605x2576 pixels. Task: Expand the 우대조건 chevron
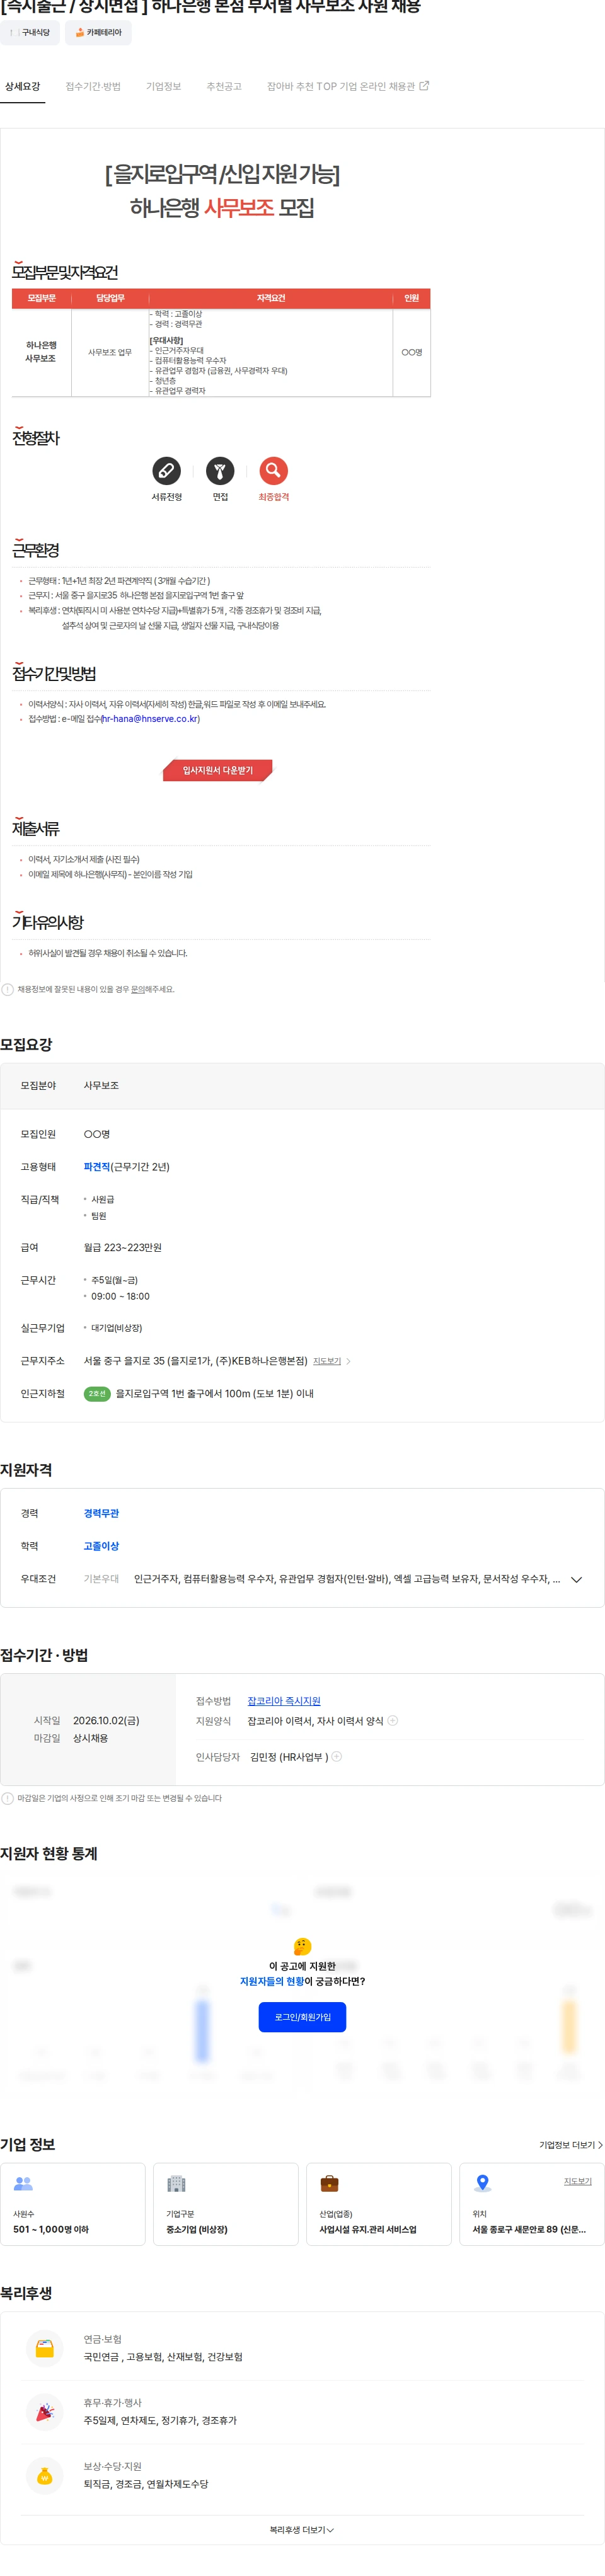coord(576,1579)
